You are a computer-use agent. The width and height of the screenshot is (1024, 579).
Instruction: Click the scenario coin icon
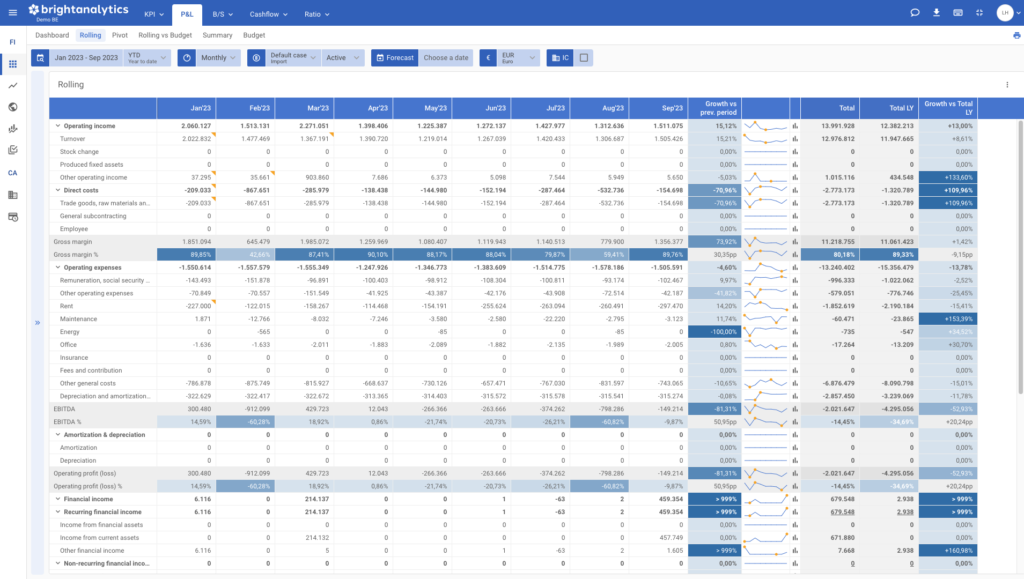point(256,57)
